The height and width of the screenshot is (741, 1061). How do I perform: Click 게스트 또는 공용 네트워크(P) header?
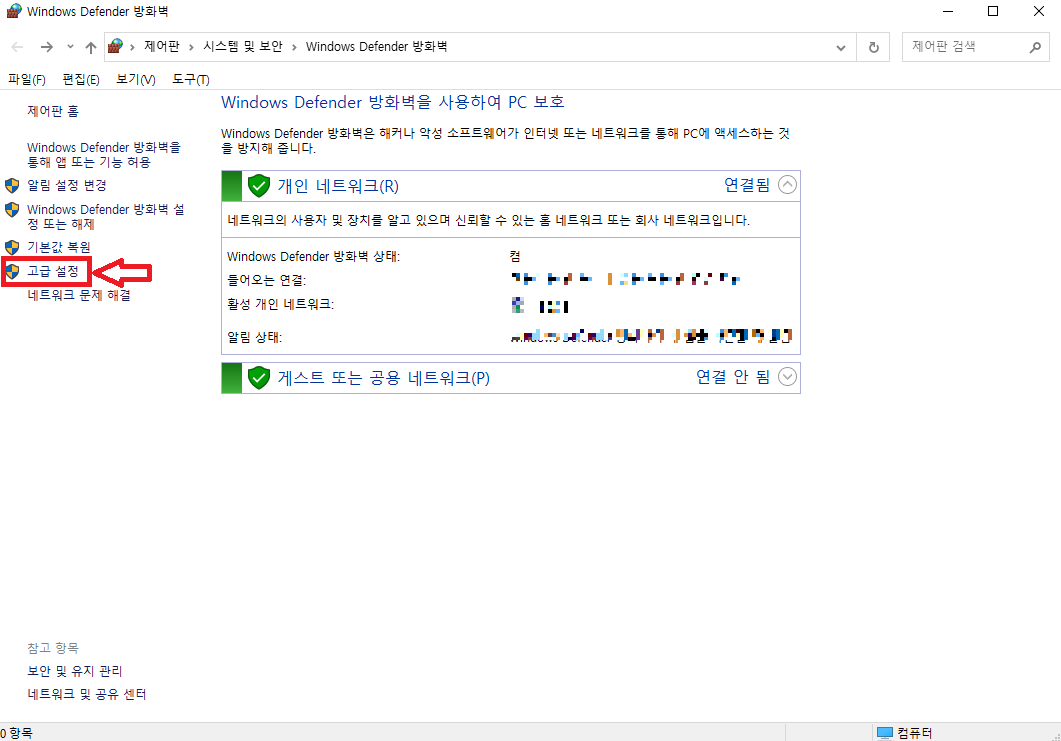[384, 377]
